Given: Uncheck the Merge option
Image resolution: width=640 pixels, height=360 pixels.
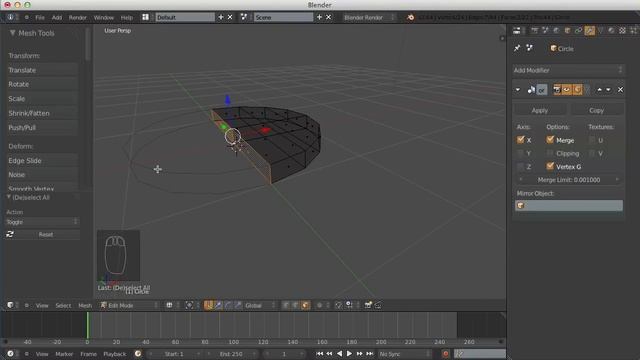Looking at the screenshot, I should tap(550, 140).
